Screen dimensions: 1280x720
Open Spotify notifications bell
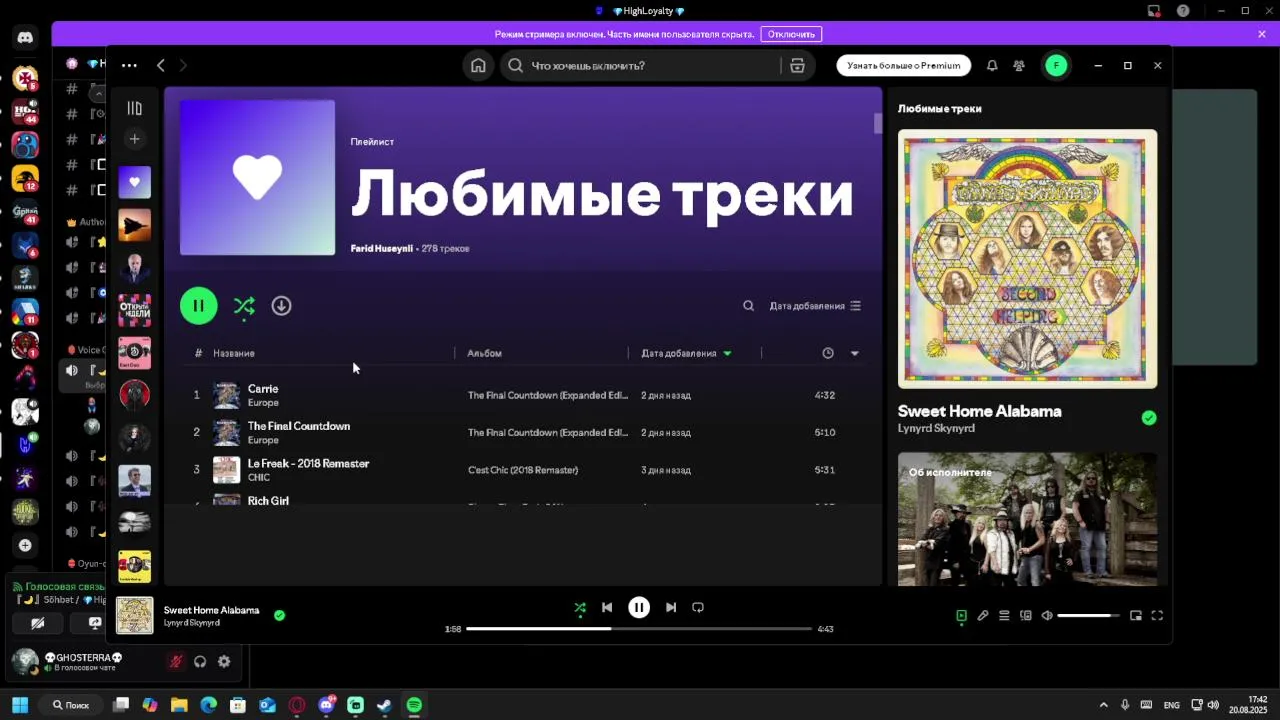coord(992,65)
